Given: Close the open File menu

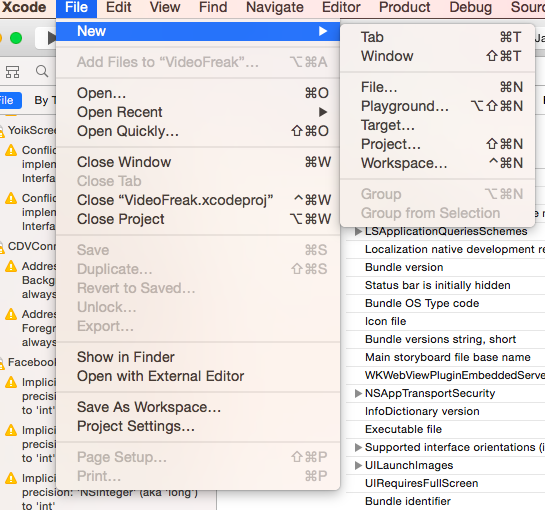Looking at the screenshot, I should [76, 8].
